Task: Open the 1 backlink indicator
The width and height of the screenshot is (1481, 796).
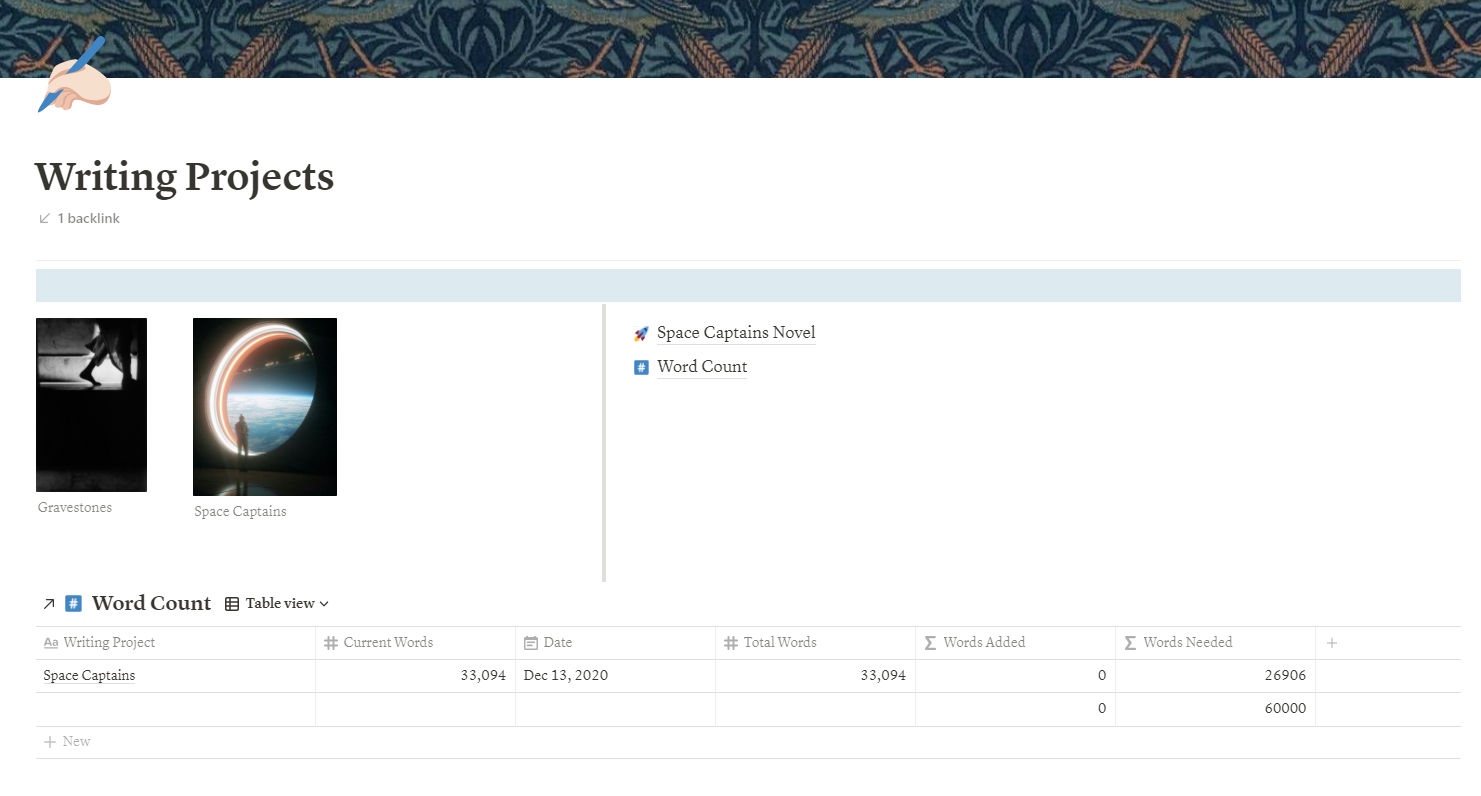Action: click(x=79, y=218)
